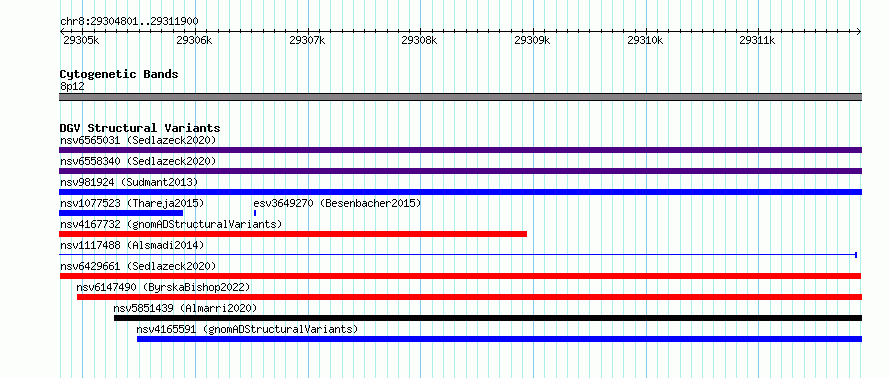Click the chr8:29304801..29311900 region label
This screenshot has height=378, width=890.
(129, 22)
